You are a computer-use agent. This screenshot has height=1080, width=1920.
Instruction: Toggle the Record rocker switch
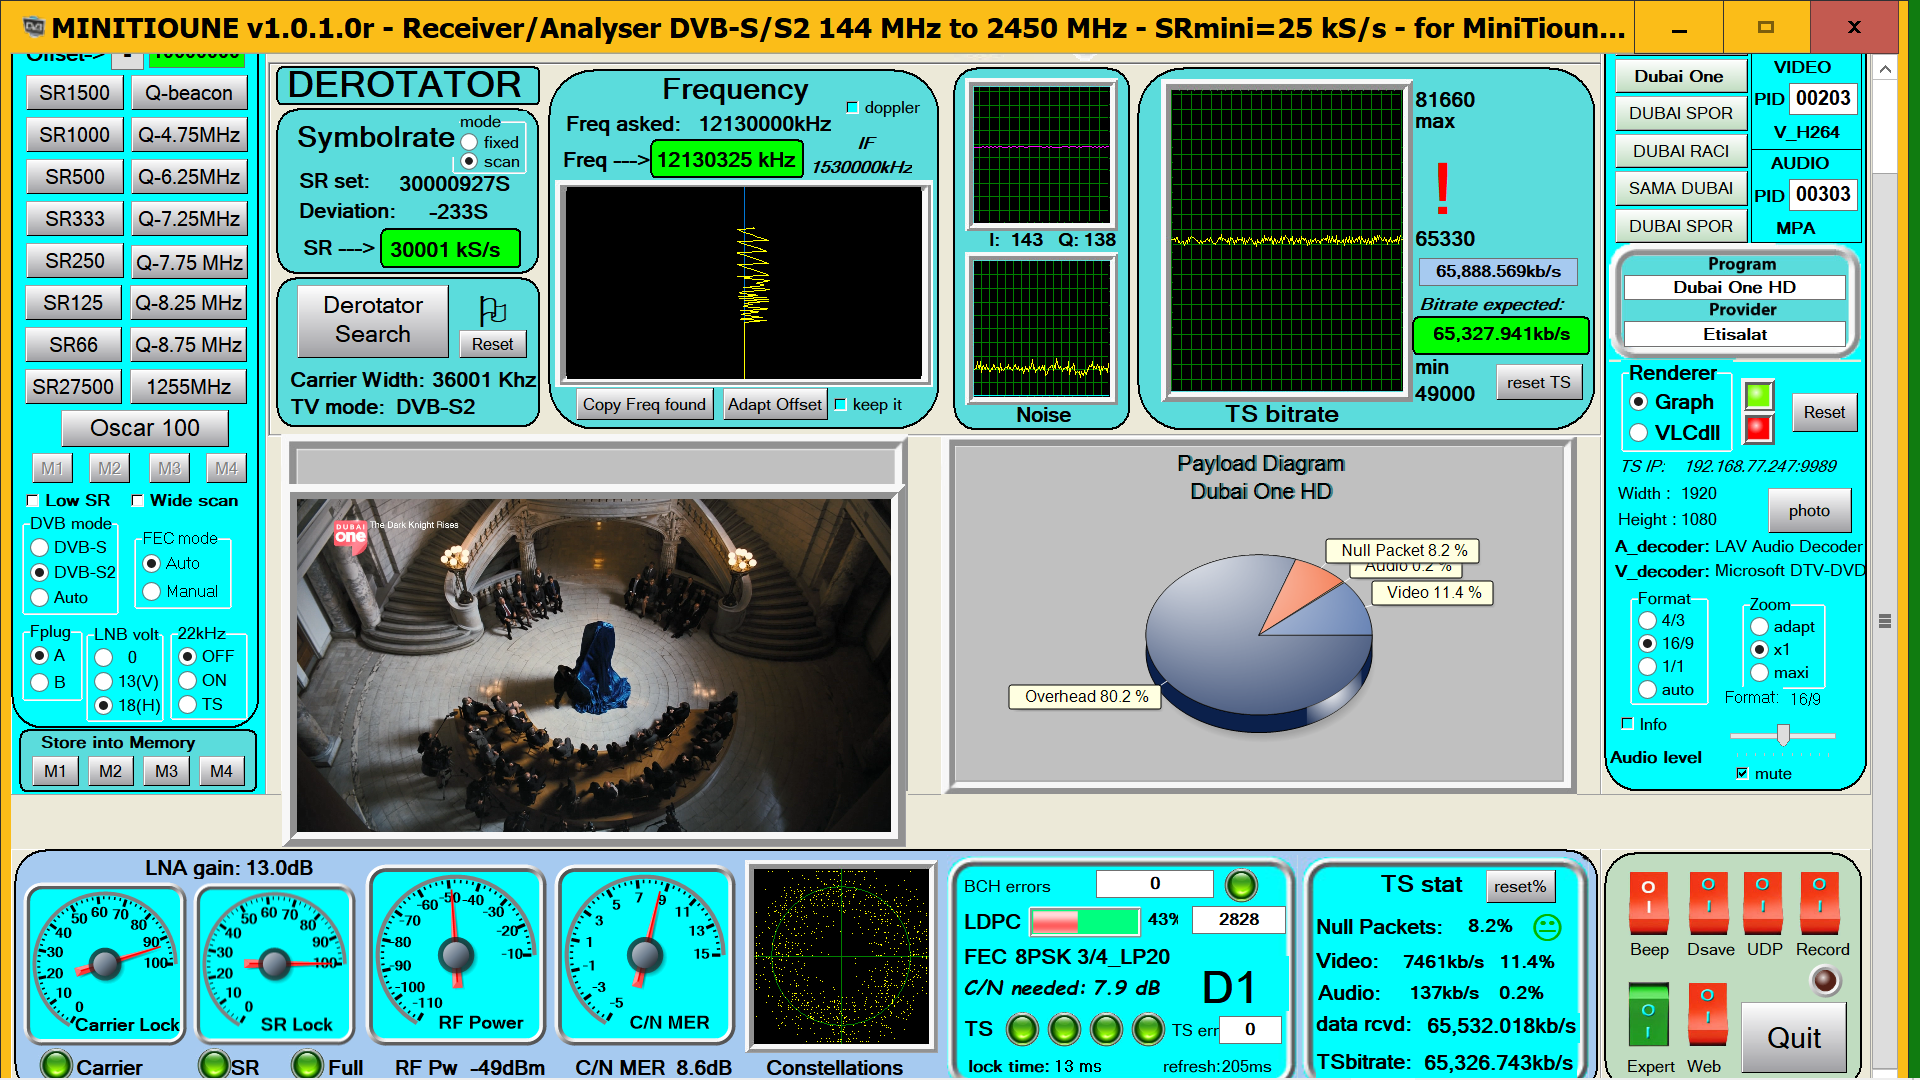[1820, 903]
